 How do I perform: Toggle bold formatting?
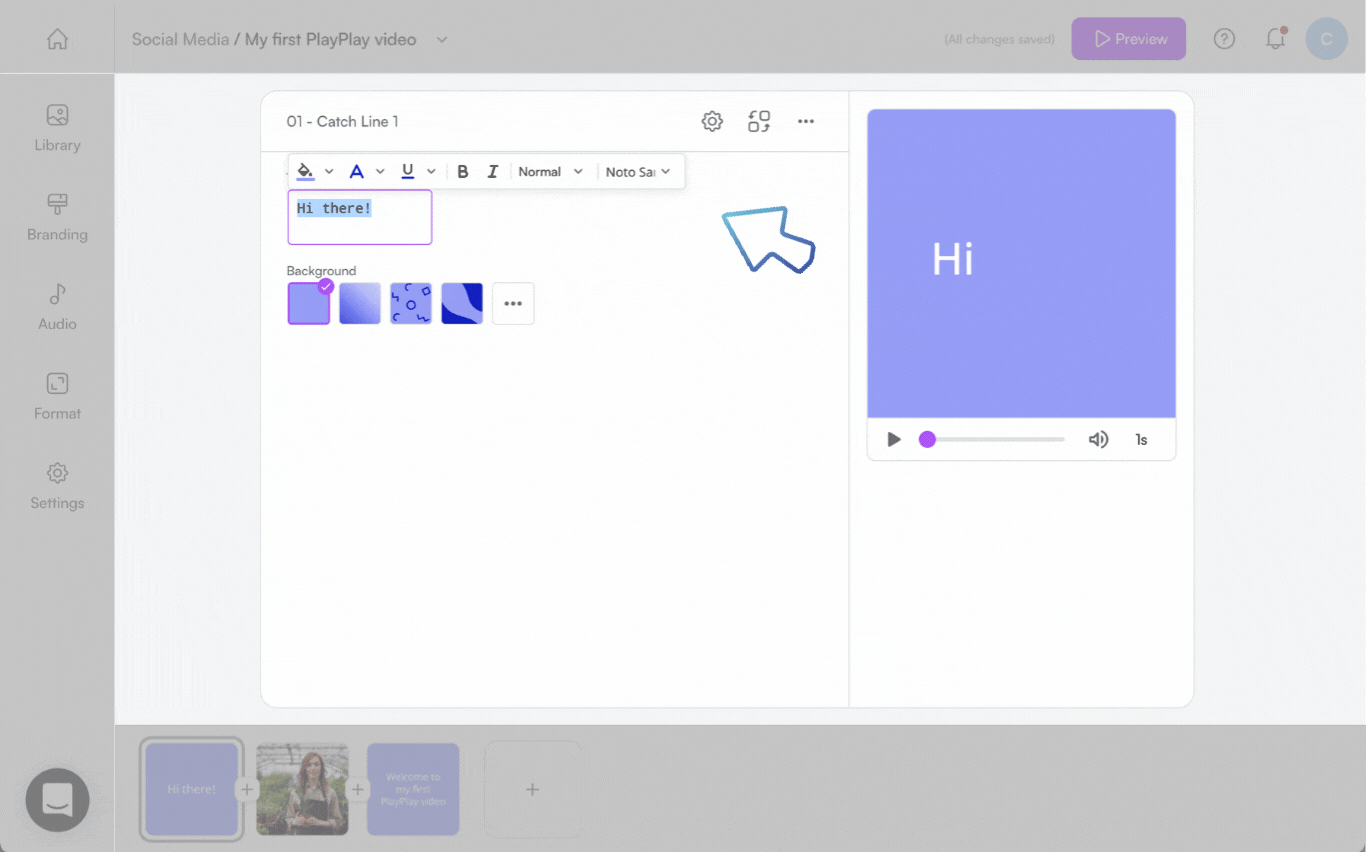(463, 172)
